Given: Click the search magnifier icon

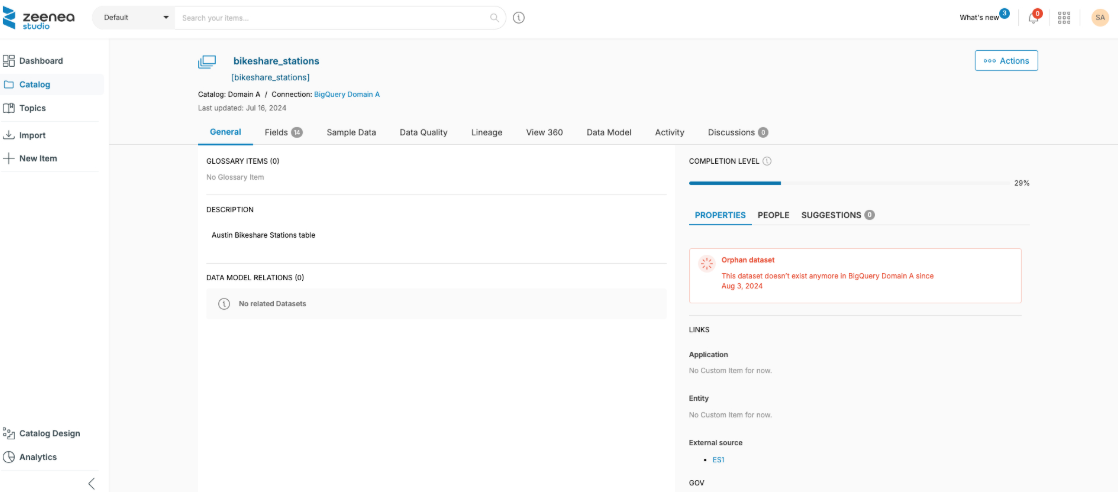Looking at the screenshot, I should click(494, 18).
